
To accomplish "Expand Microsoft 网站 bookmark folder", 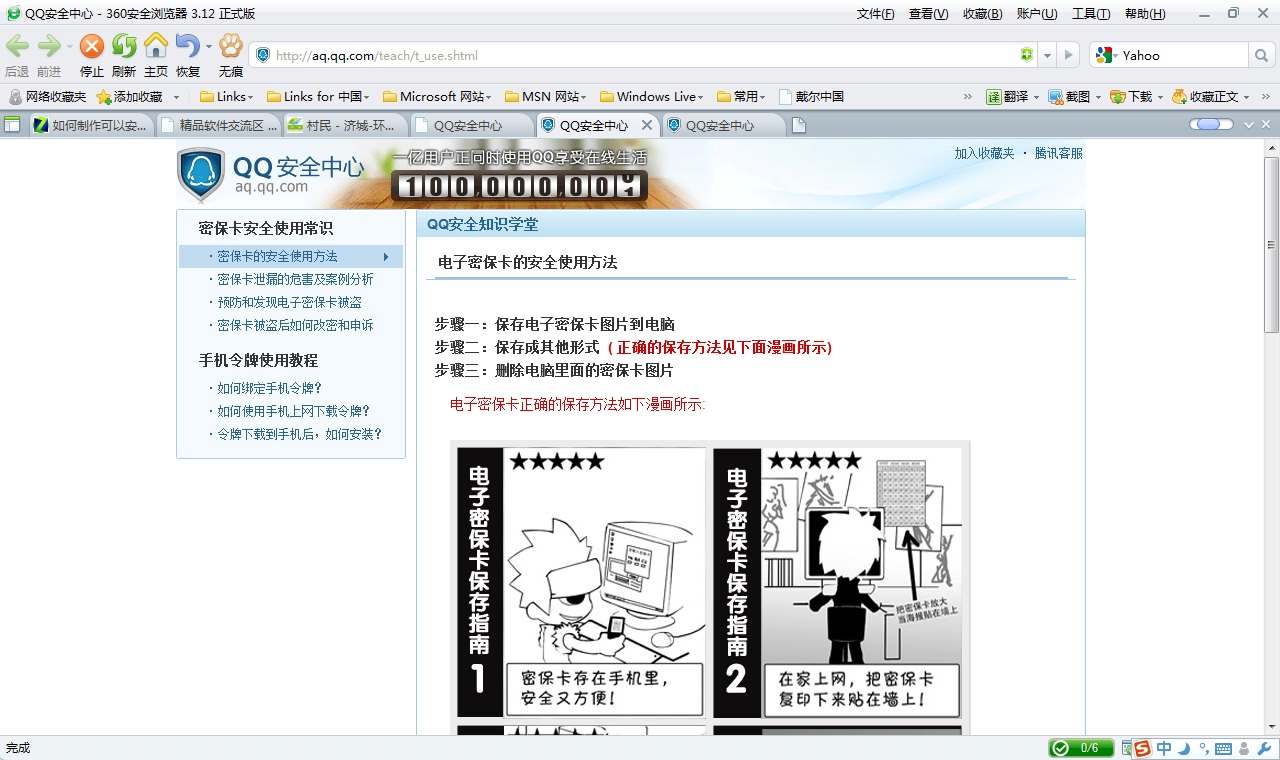I will (x=437, y=97).
